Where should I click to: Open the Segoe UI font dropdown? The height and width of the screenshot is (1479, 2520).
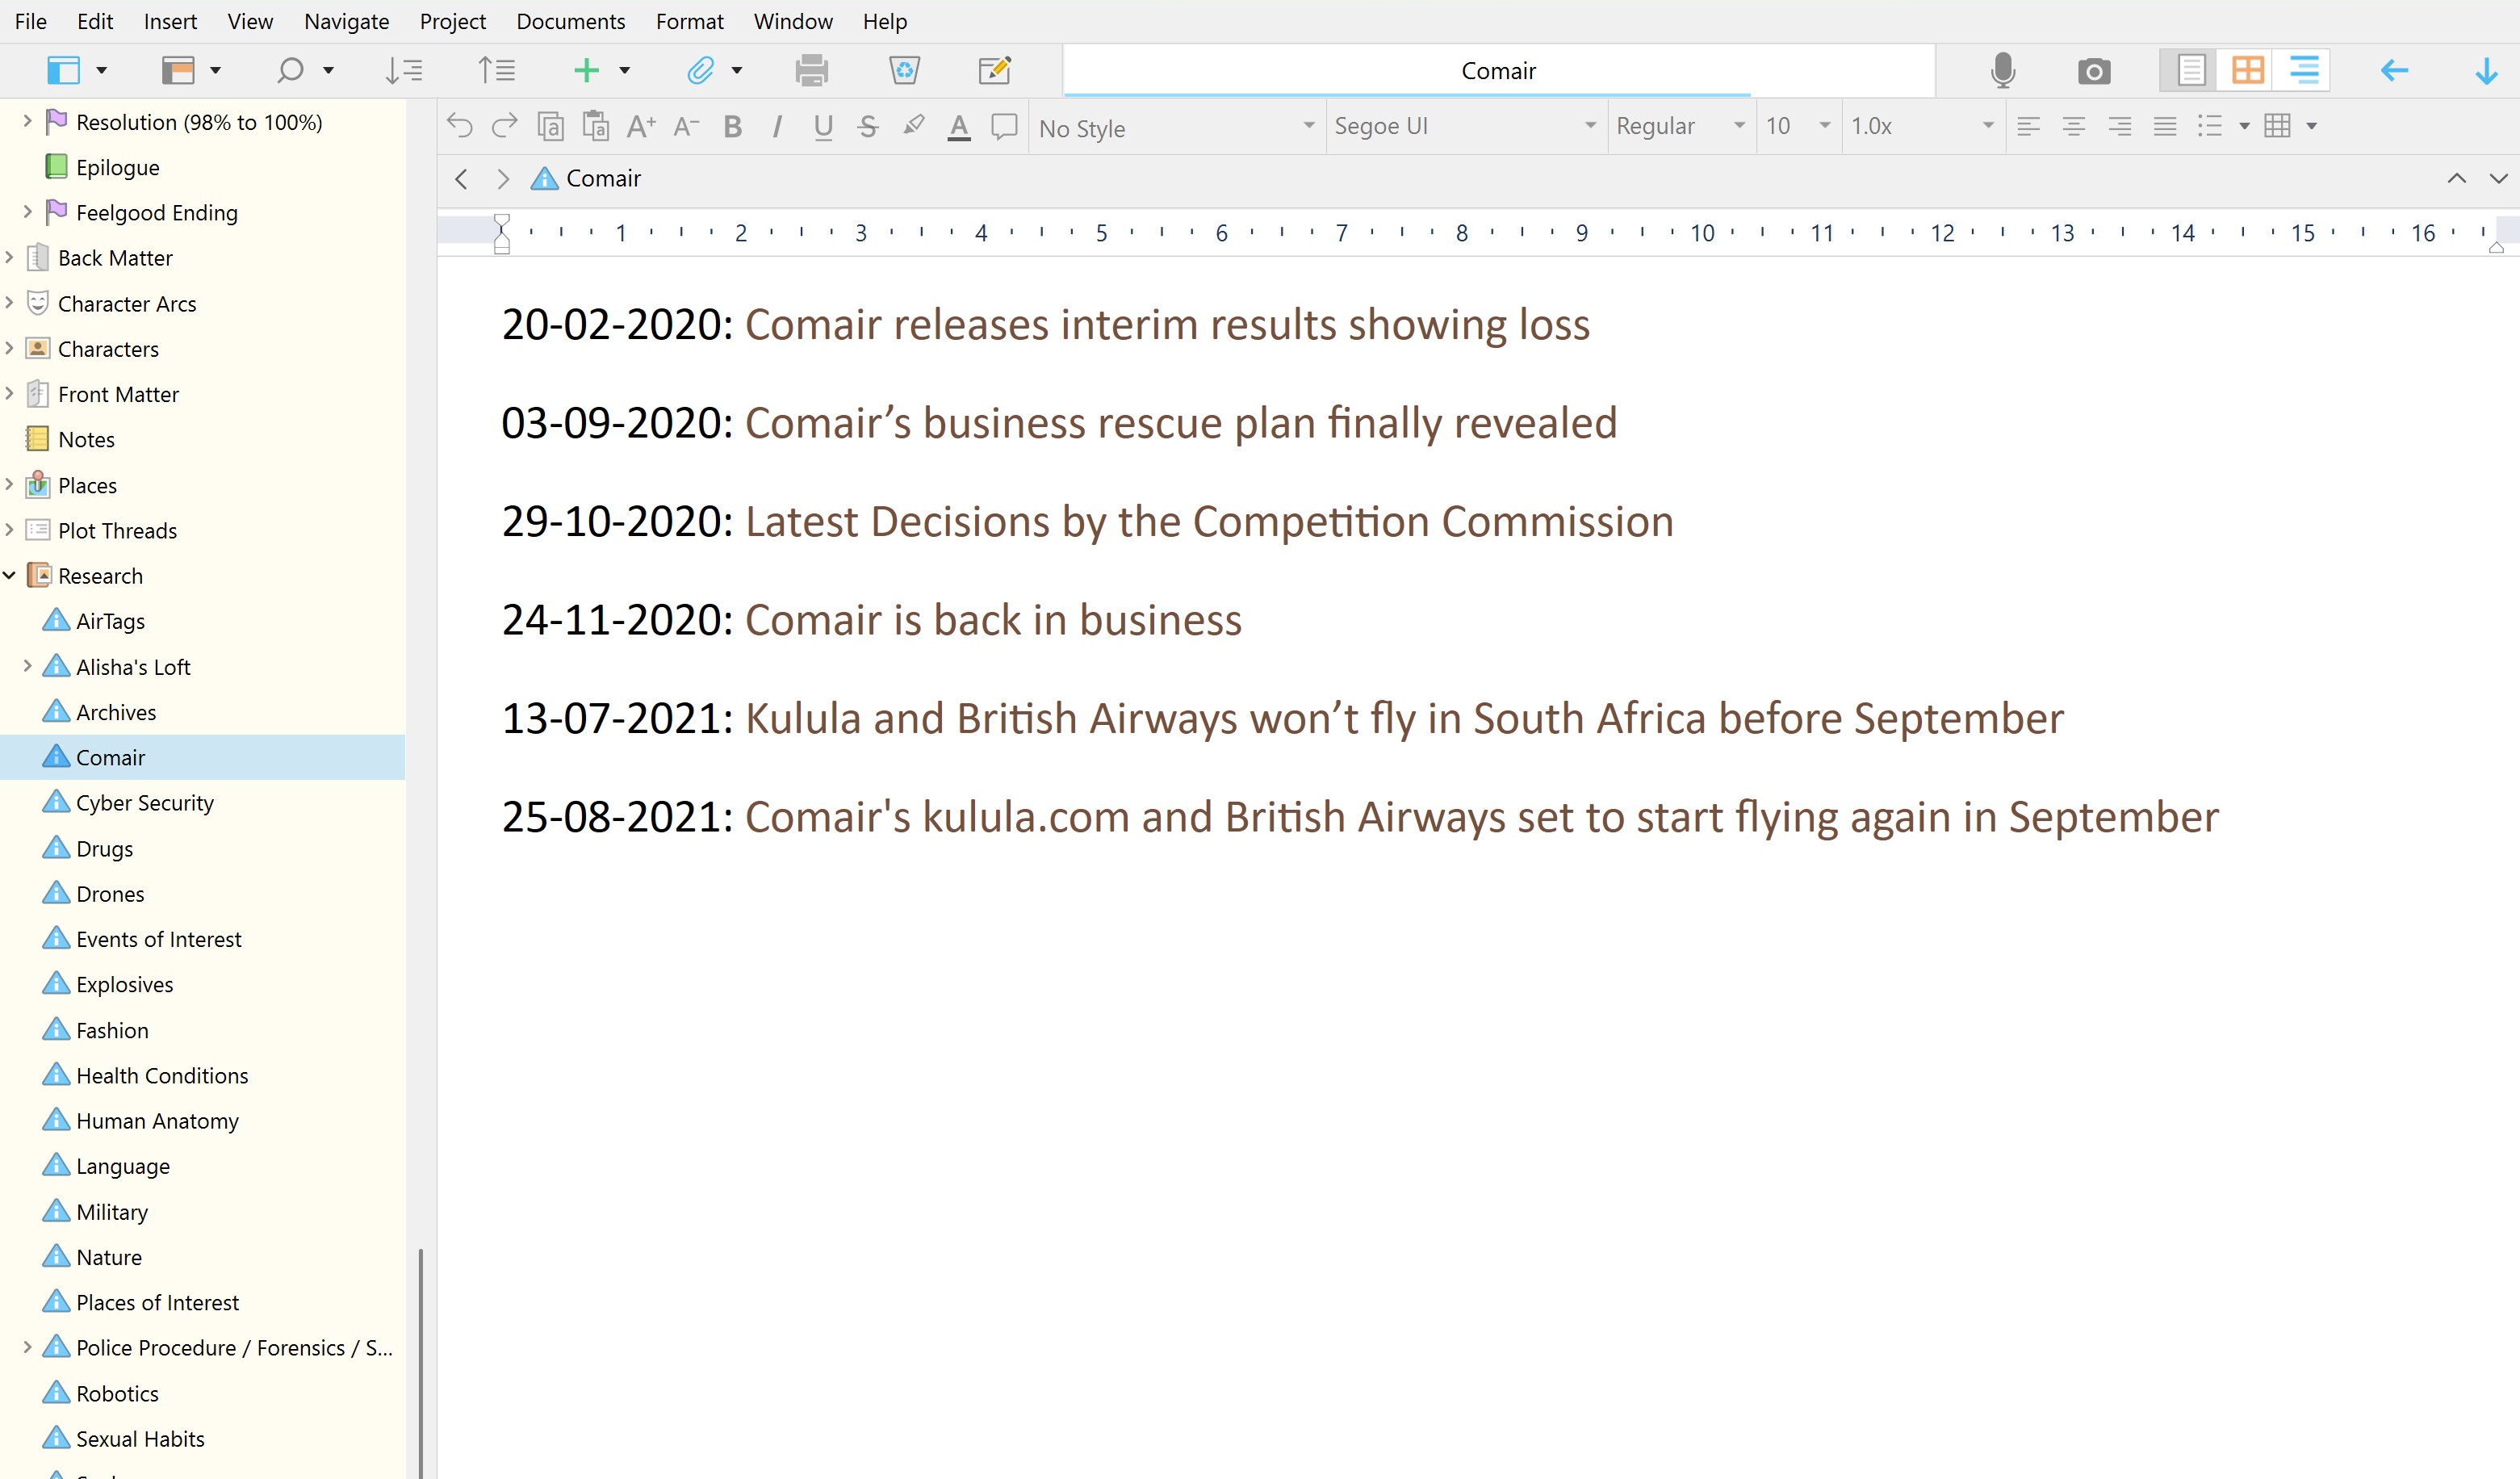(1465, 126)
